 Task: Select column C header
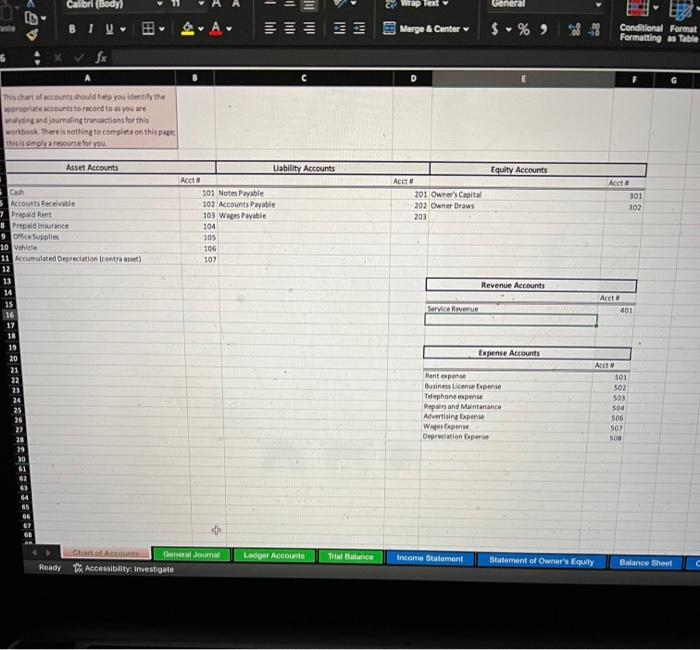[304, 78]
